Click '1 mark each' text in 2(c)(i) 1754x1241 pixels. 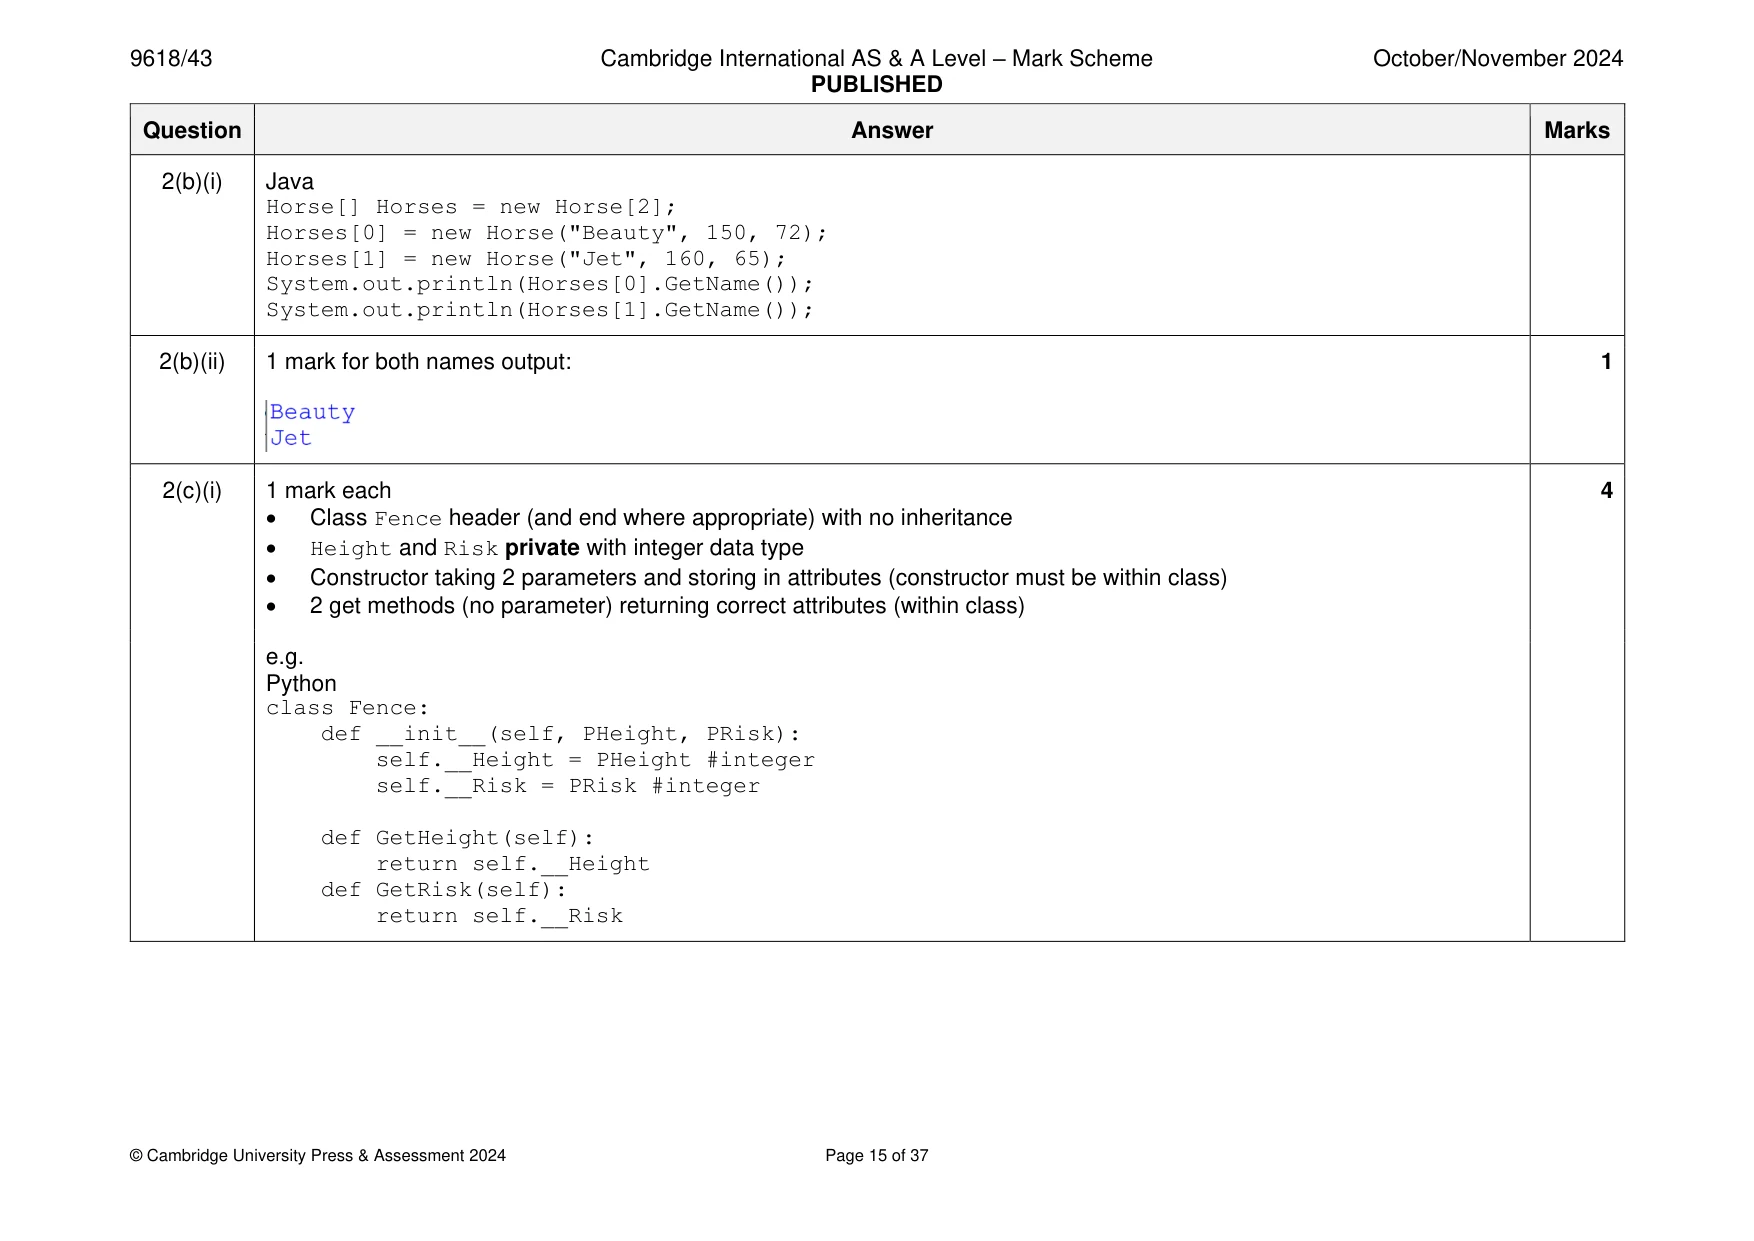click(329, 491)
